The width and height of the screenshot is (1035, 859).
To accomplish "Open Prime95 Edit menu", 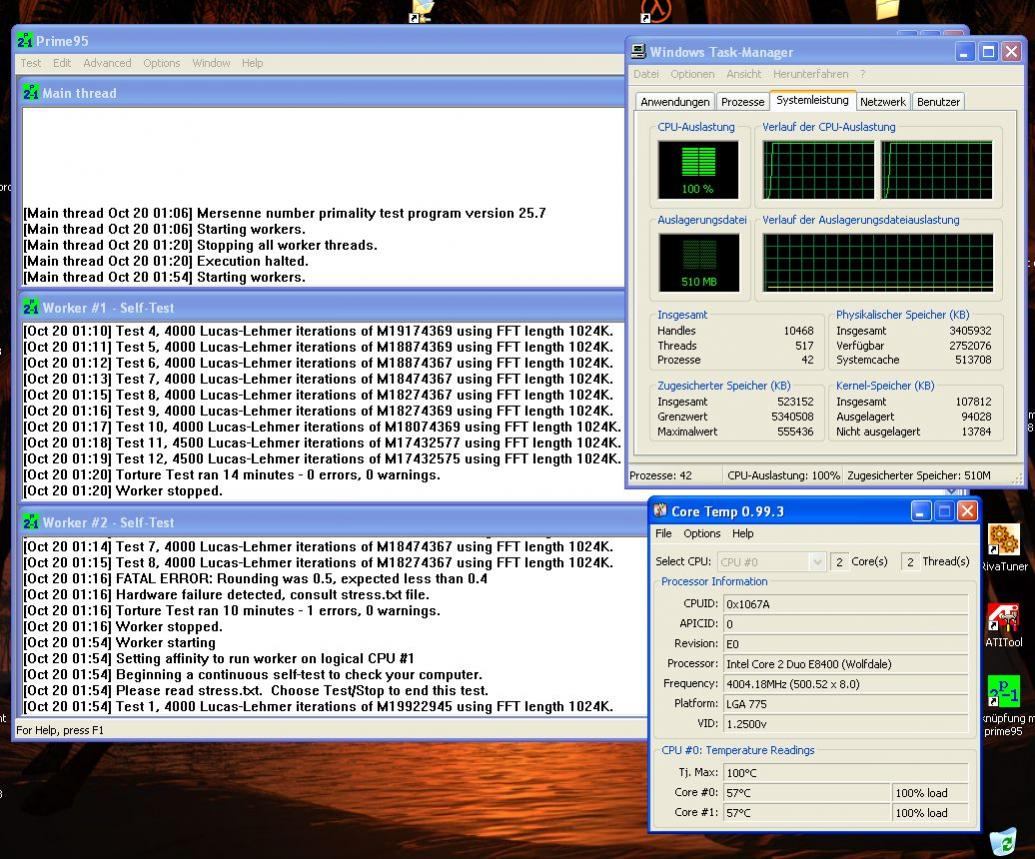I will pos(62,63).
